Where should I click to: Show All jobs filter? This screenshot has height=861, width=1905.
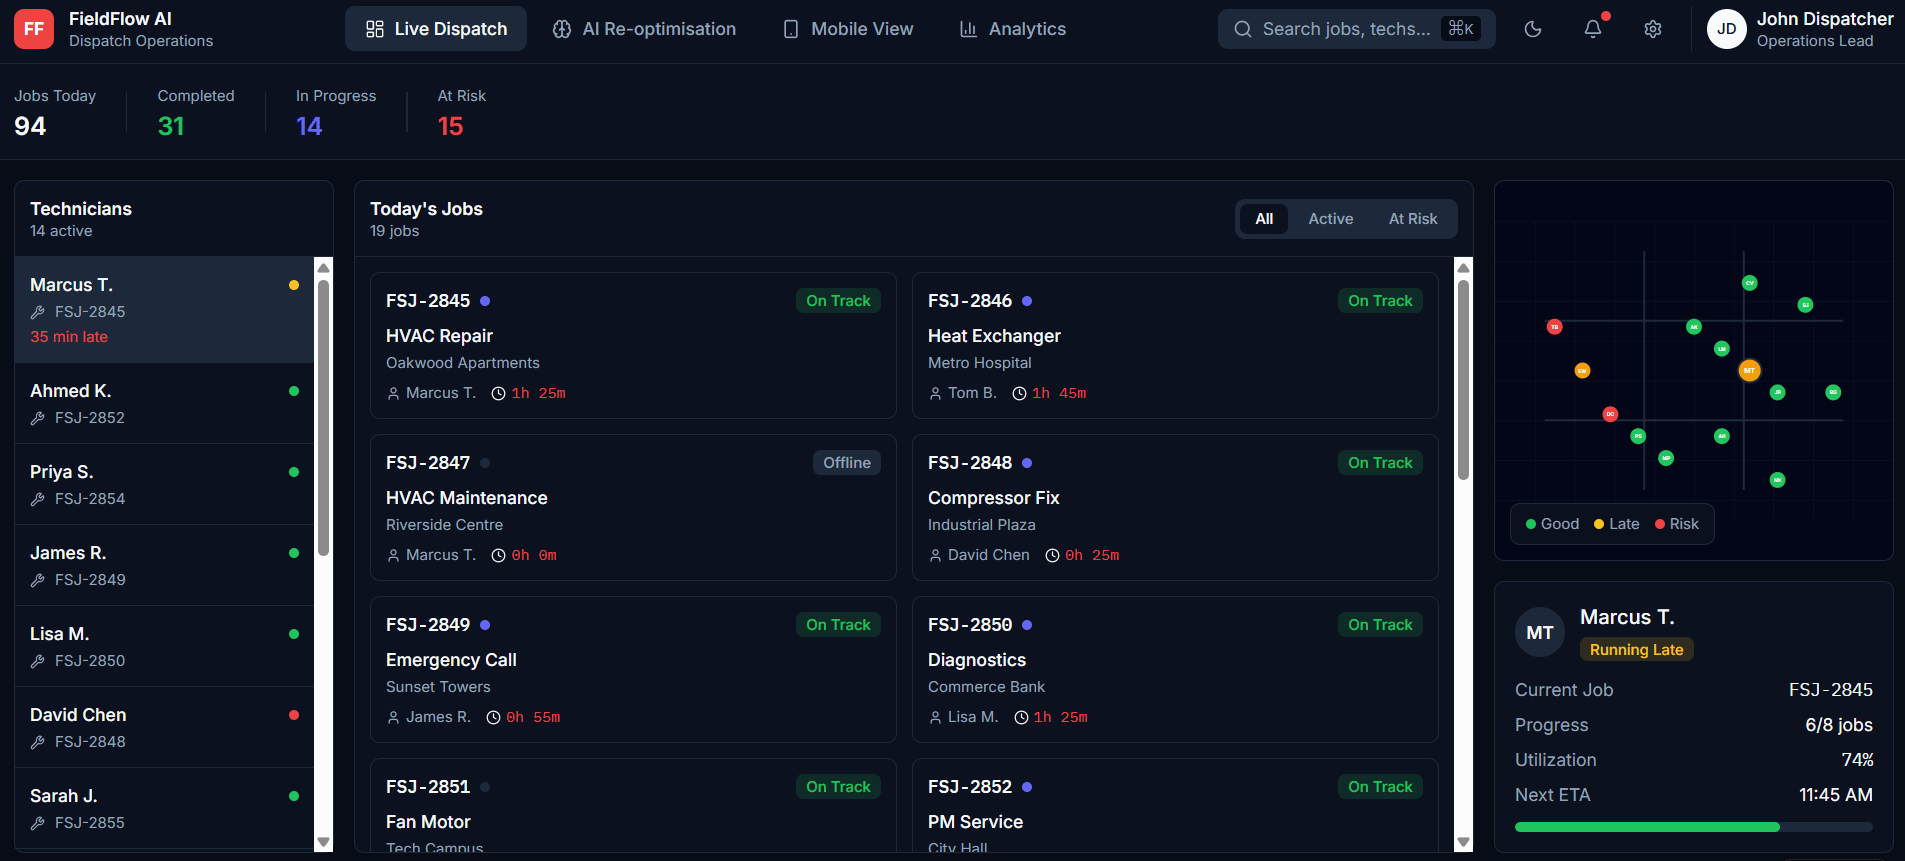[x=1264, y=219]
